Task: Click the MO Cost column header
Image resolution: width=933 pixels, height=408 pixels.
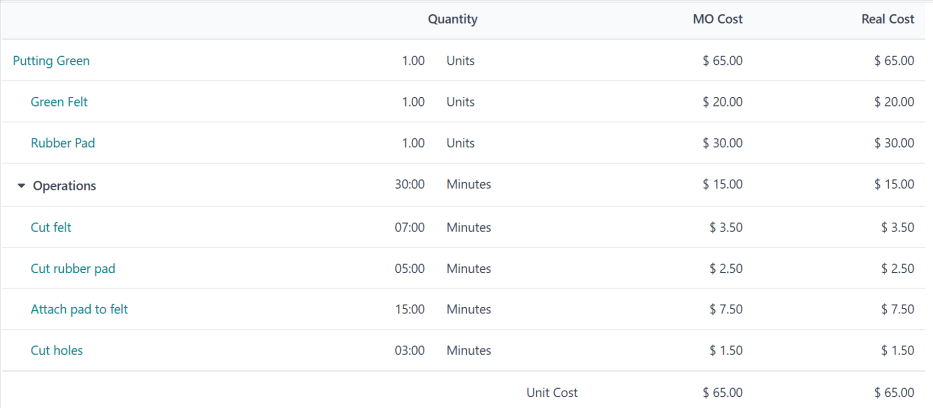Action: [717, 19]
